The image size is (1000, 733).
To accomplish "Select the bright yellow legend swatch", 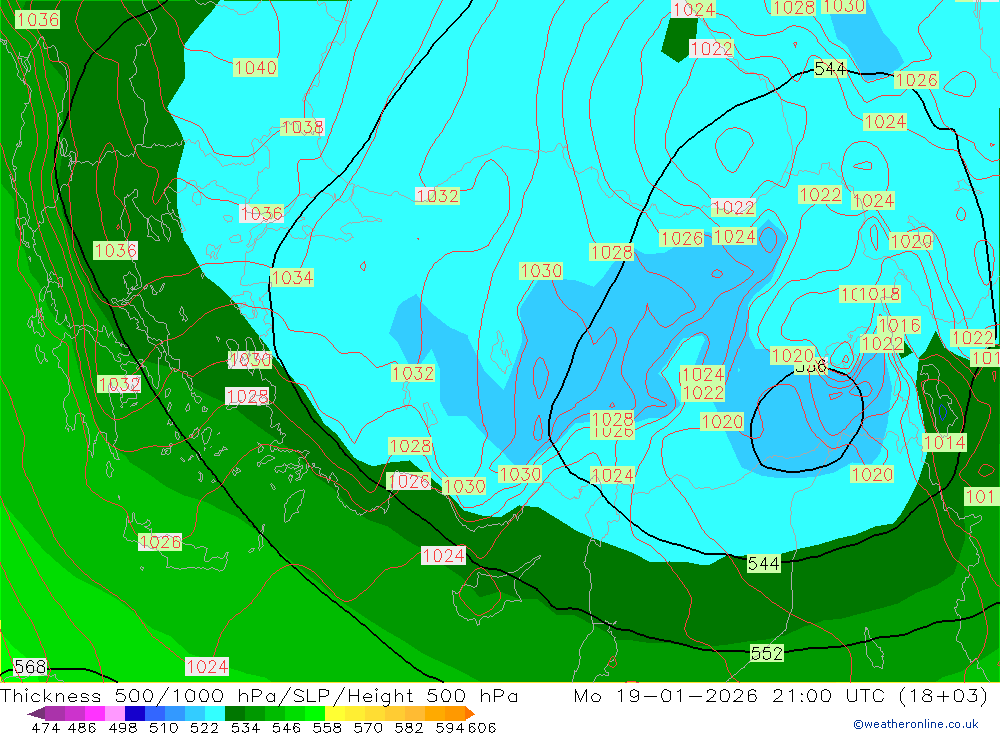I will coord(335,713).
